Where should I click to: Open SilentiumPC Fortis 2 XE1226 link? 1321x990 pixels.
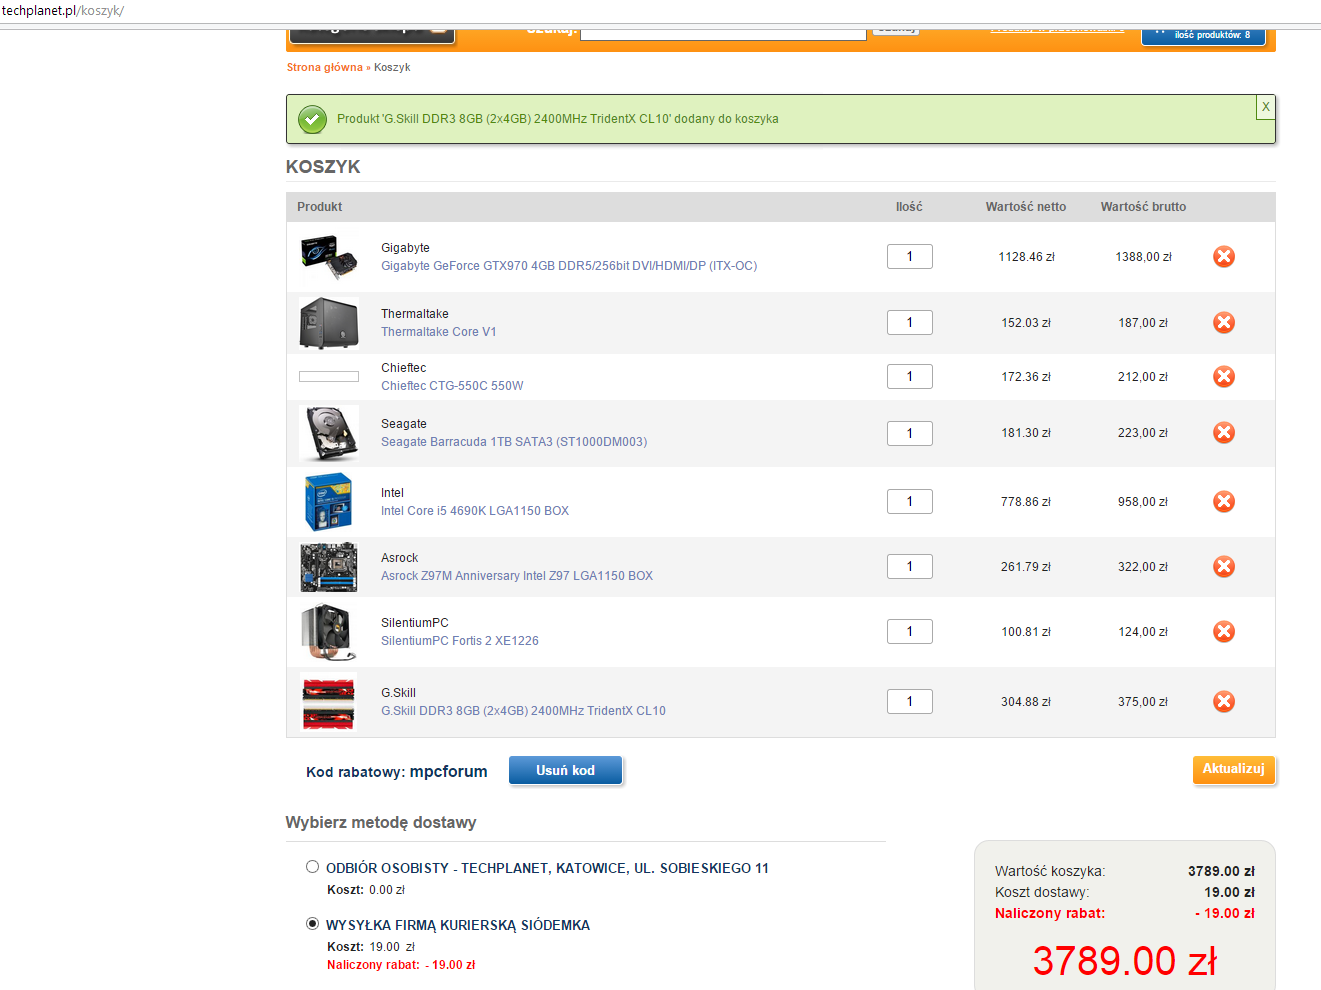pos(460,641)
